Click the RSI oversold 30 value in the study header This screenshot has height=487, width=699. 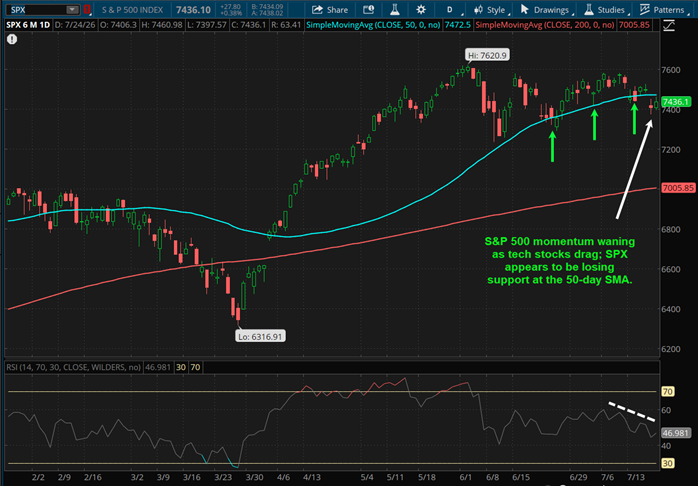click(x=181, y=367)
